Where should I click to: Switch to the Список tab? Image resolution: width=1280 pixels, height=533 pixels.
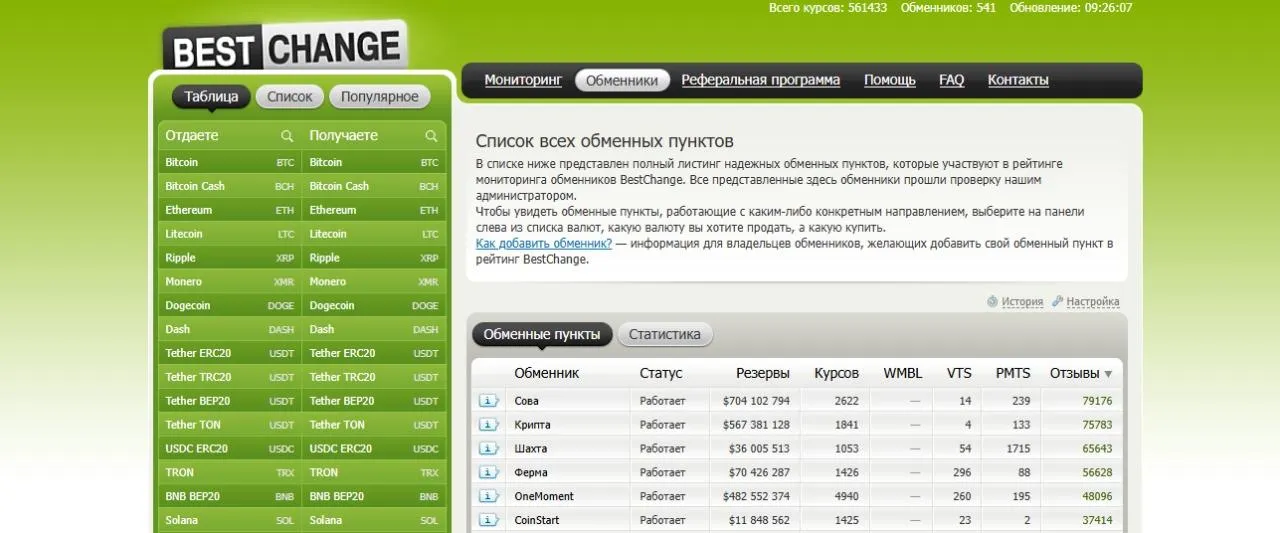pos(290,97)
